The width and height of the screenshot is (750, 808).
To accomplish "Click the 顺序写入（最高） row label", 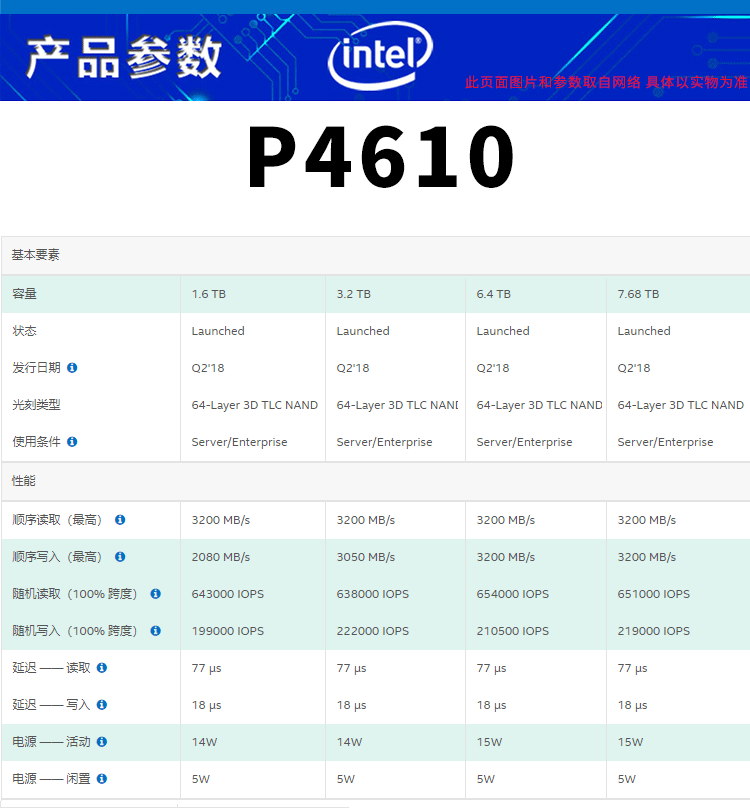I will pos(58,557).
